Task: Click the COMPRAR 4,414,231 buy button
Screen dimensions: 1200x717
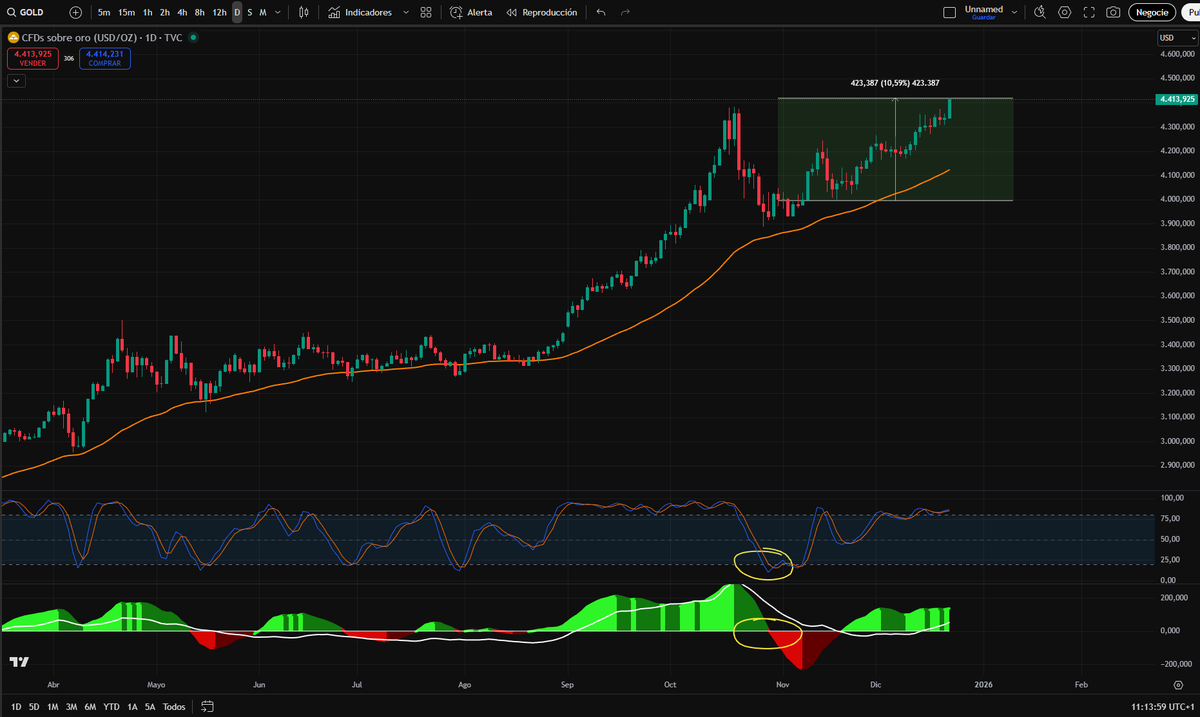Action: coord(104,58)
